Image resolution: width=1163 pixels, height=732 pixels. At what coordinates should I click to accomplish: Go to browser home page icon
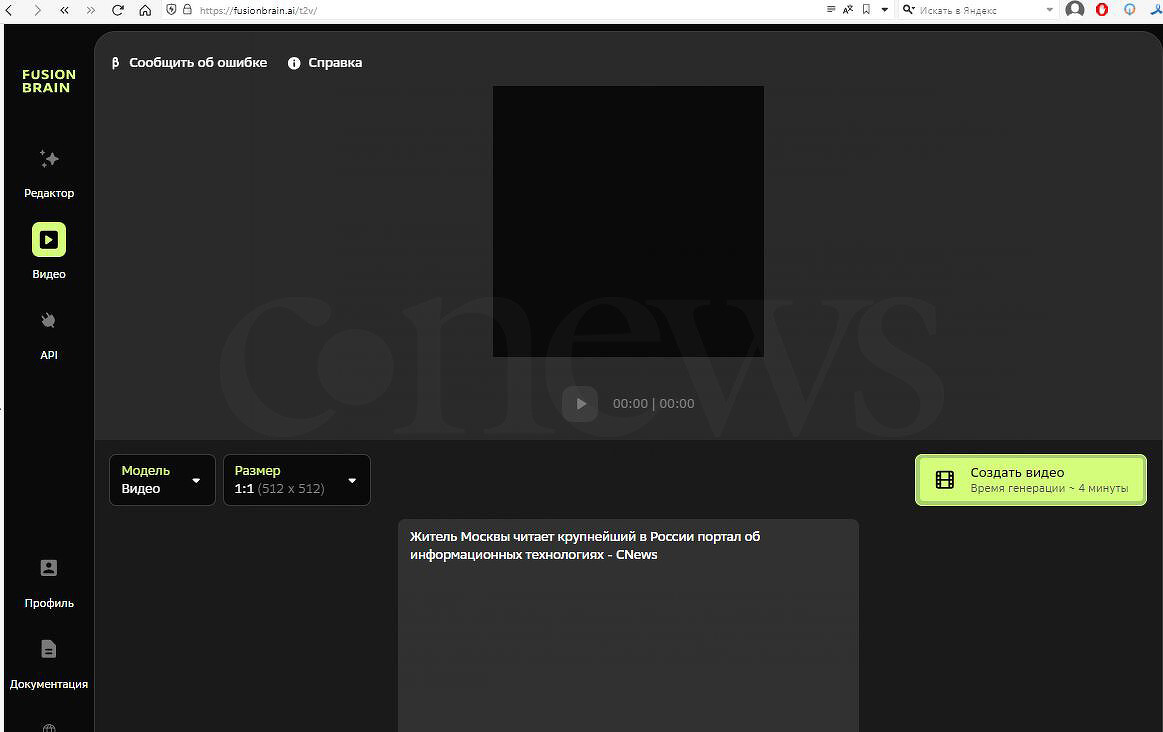(145, 10)
